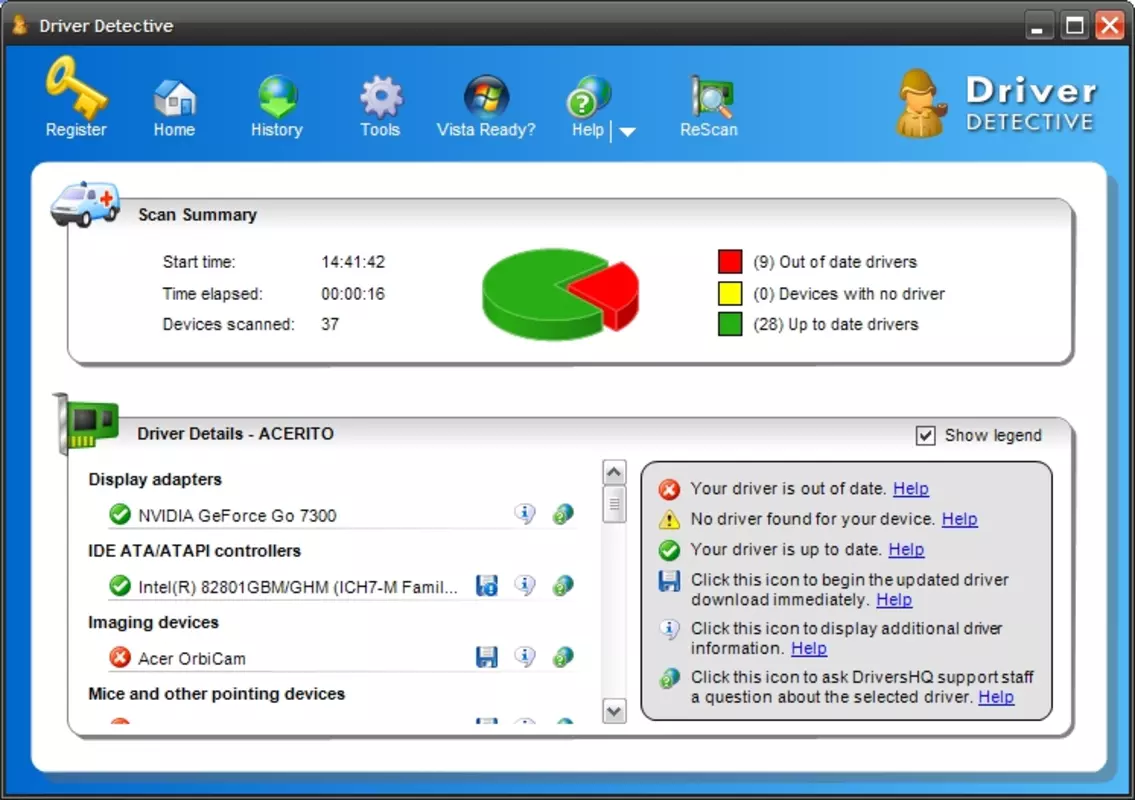Click the driver list scroll up arrow
The width and height of the screenshot is (1135, 800).
click(x=614, y=473)
